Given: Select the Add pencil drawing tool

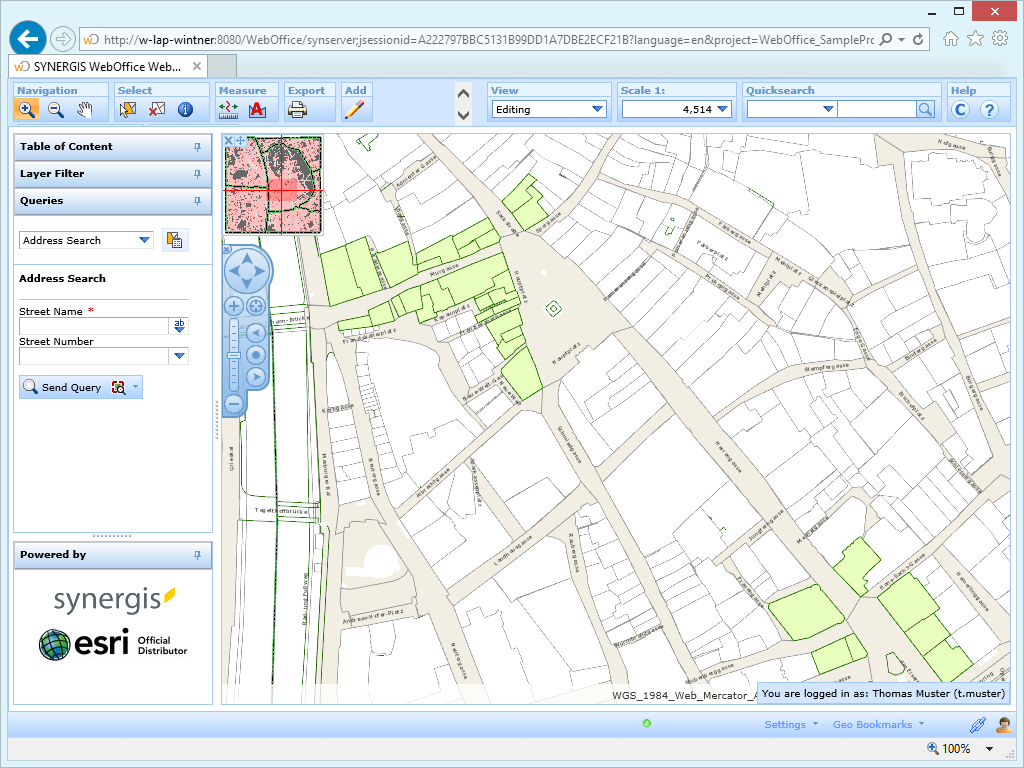Looking at the screenshot, I should (x=354, y=110).
